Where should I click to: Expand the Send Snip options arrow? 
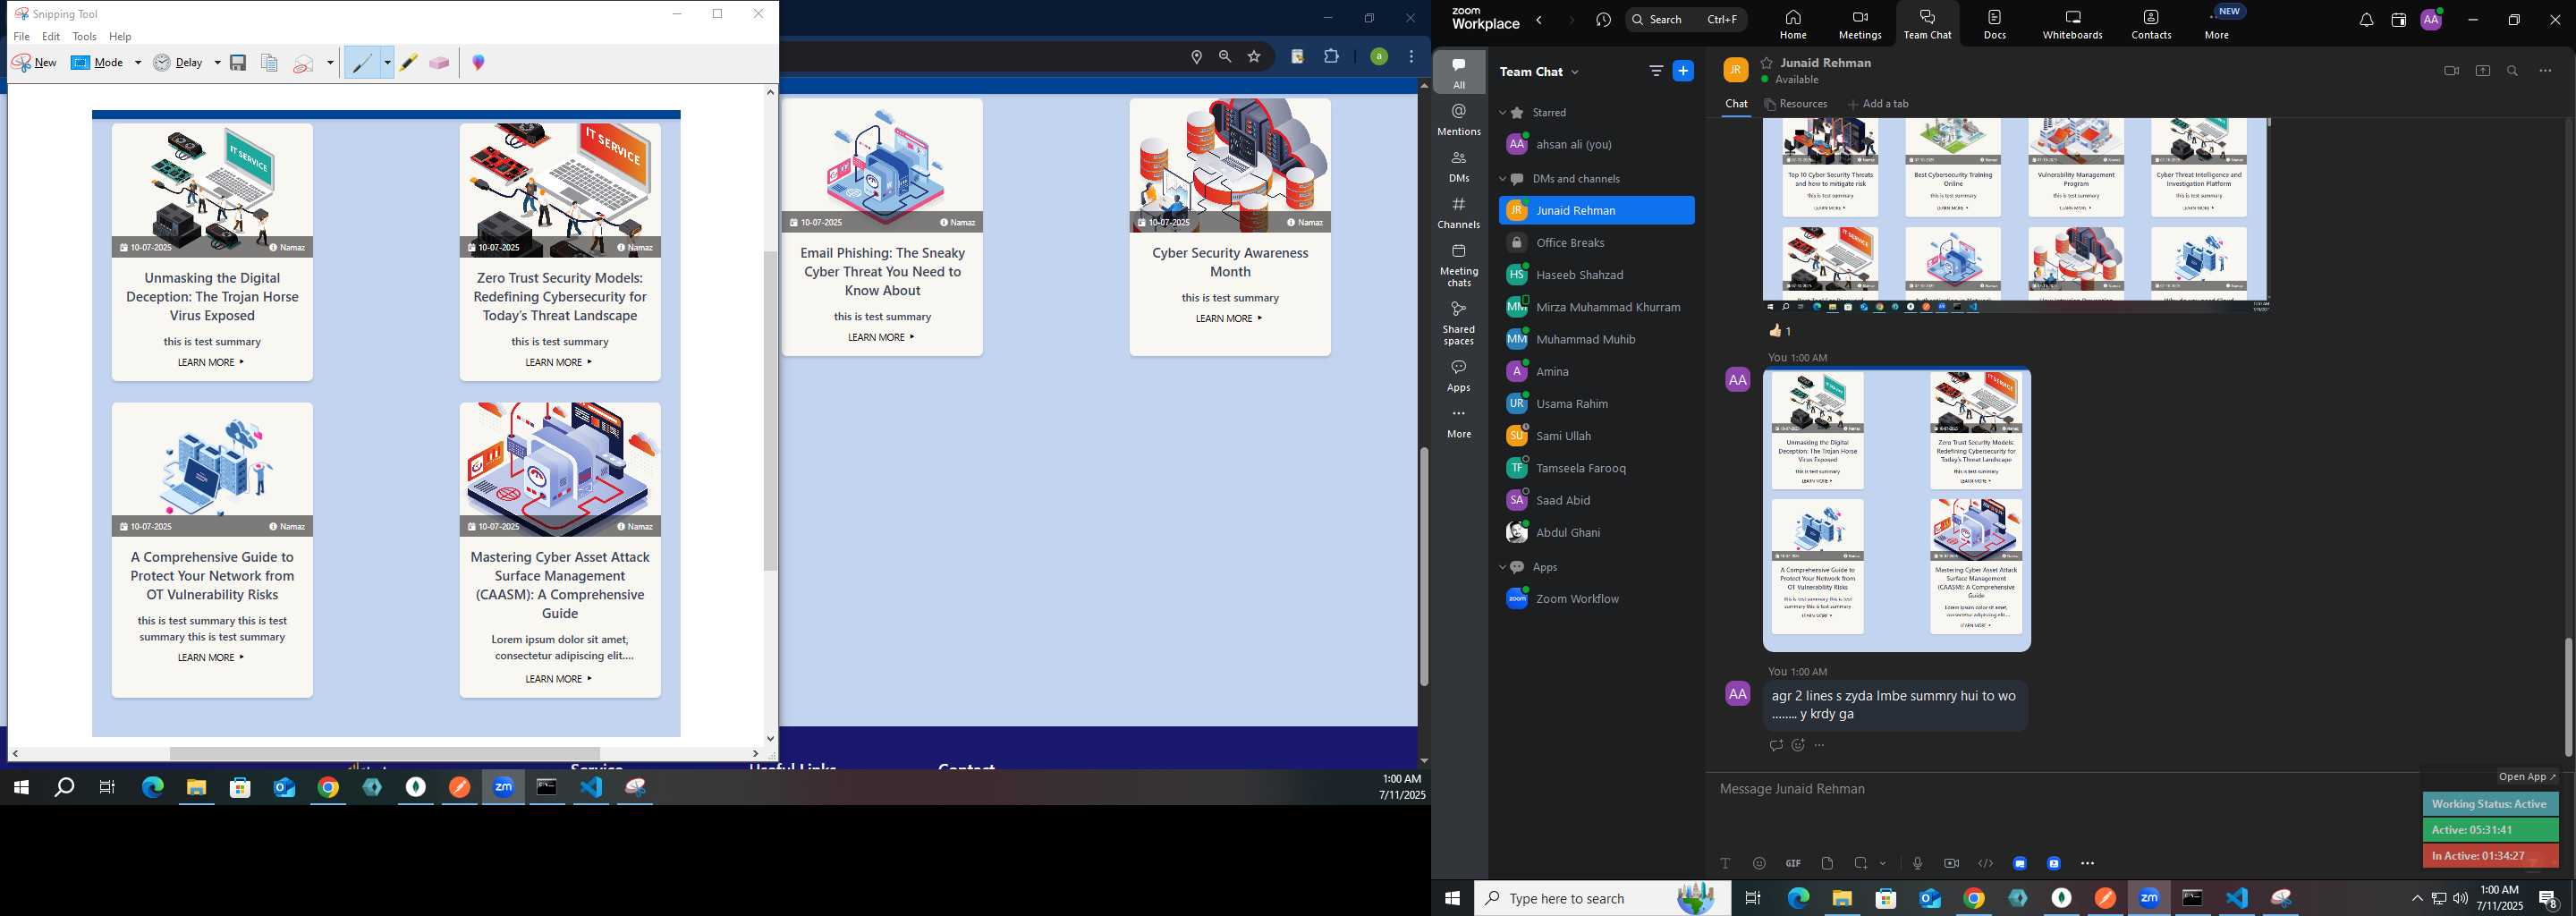331,63
